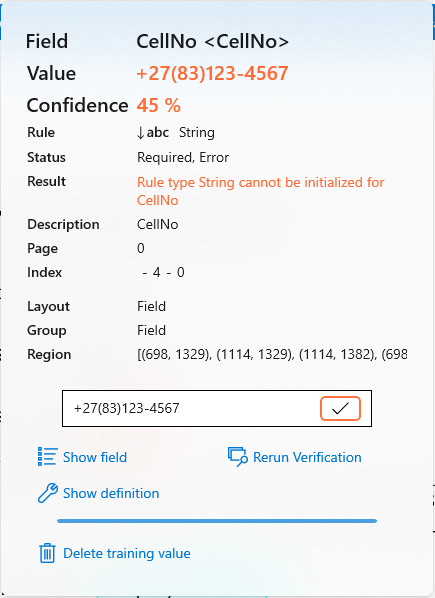Click the blue horizontal separator bar

(x=217, y=521)
